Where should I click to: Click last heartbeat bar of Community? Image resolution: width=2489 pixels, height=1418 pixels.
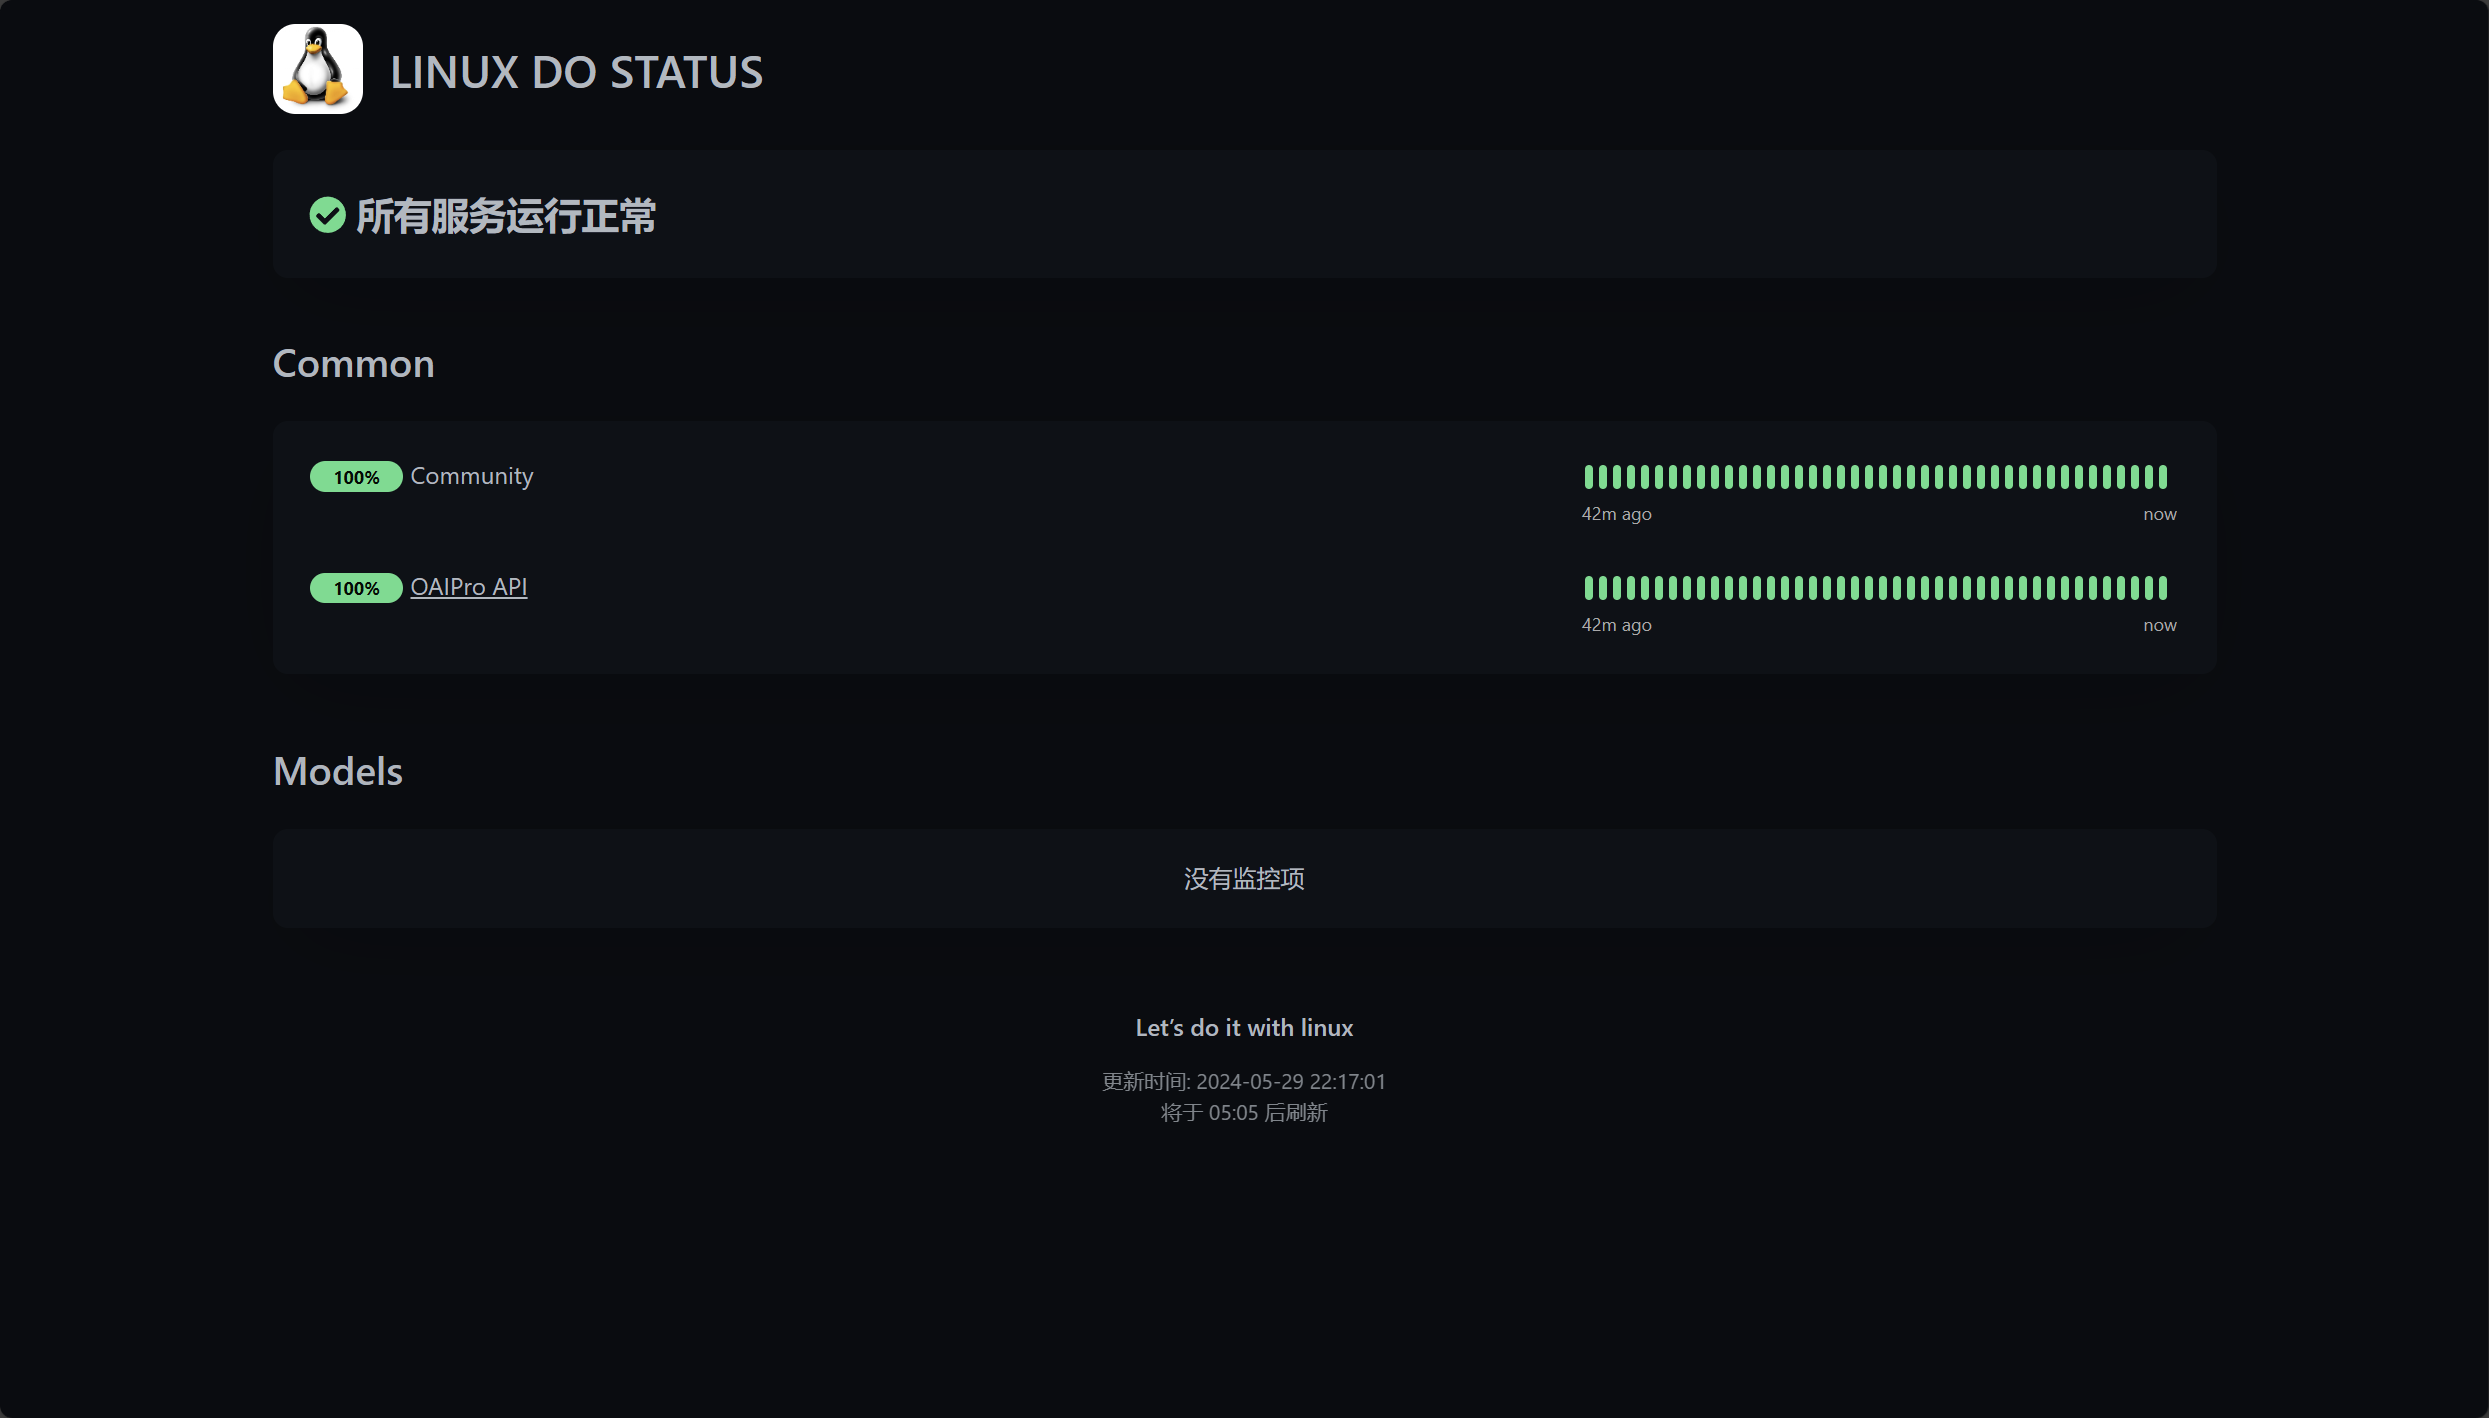click(x=2162, y=477)
